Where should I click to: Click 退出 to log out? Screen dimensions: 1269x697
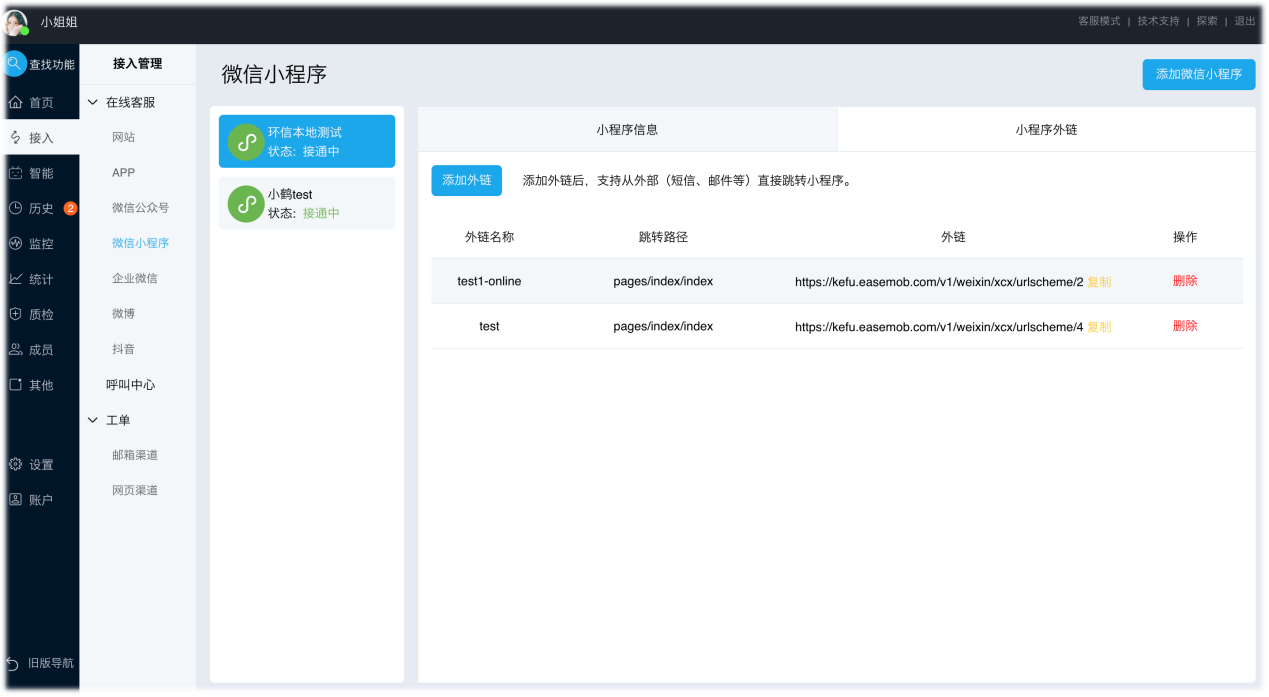[1245, 21]
